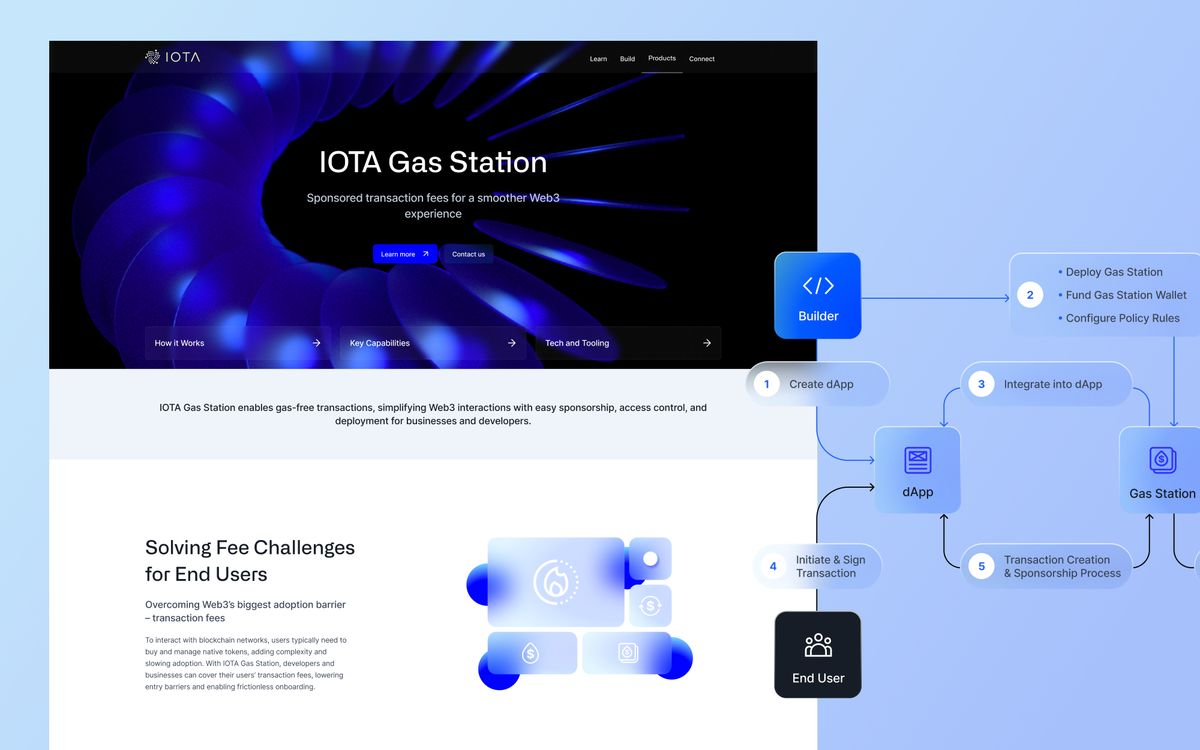Click the flame gas icon in illustration
Screen dimensions: 1200x750
pos(556,582)
